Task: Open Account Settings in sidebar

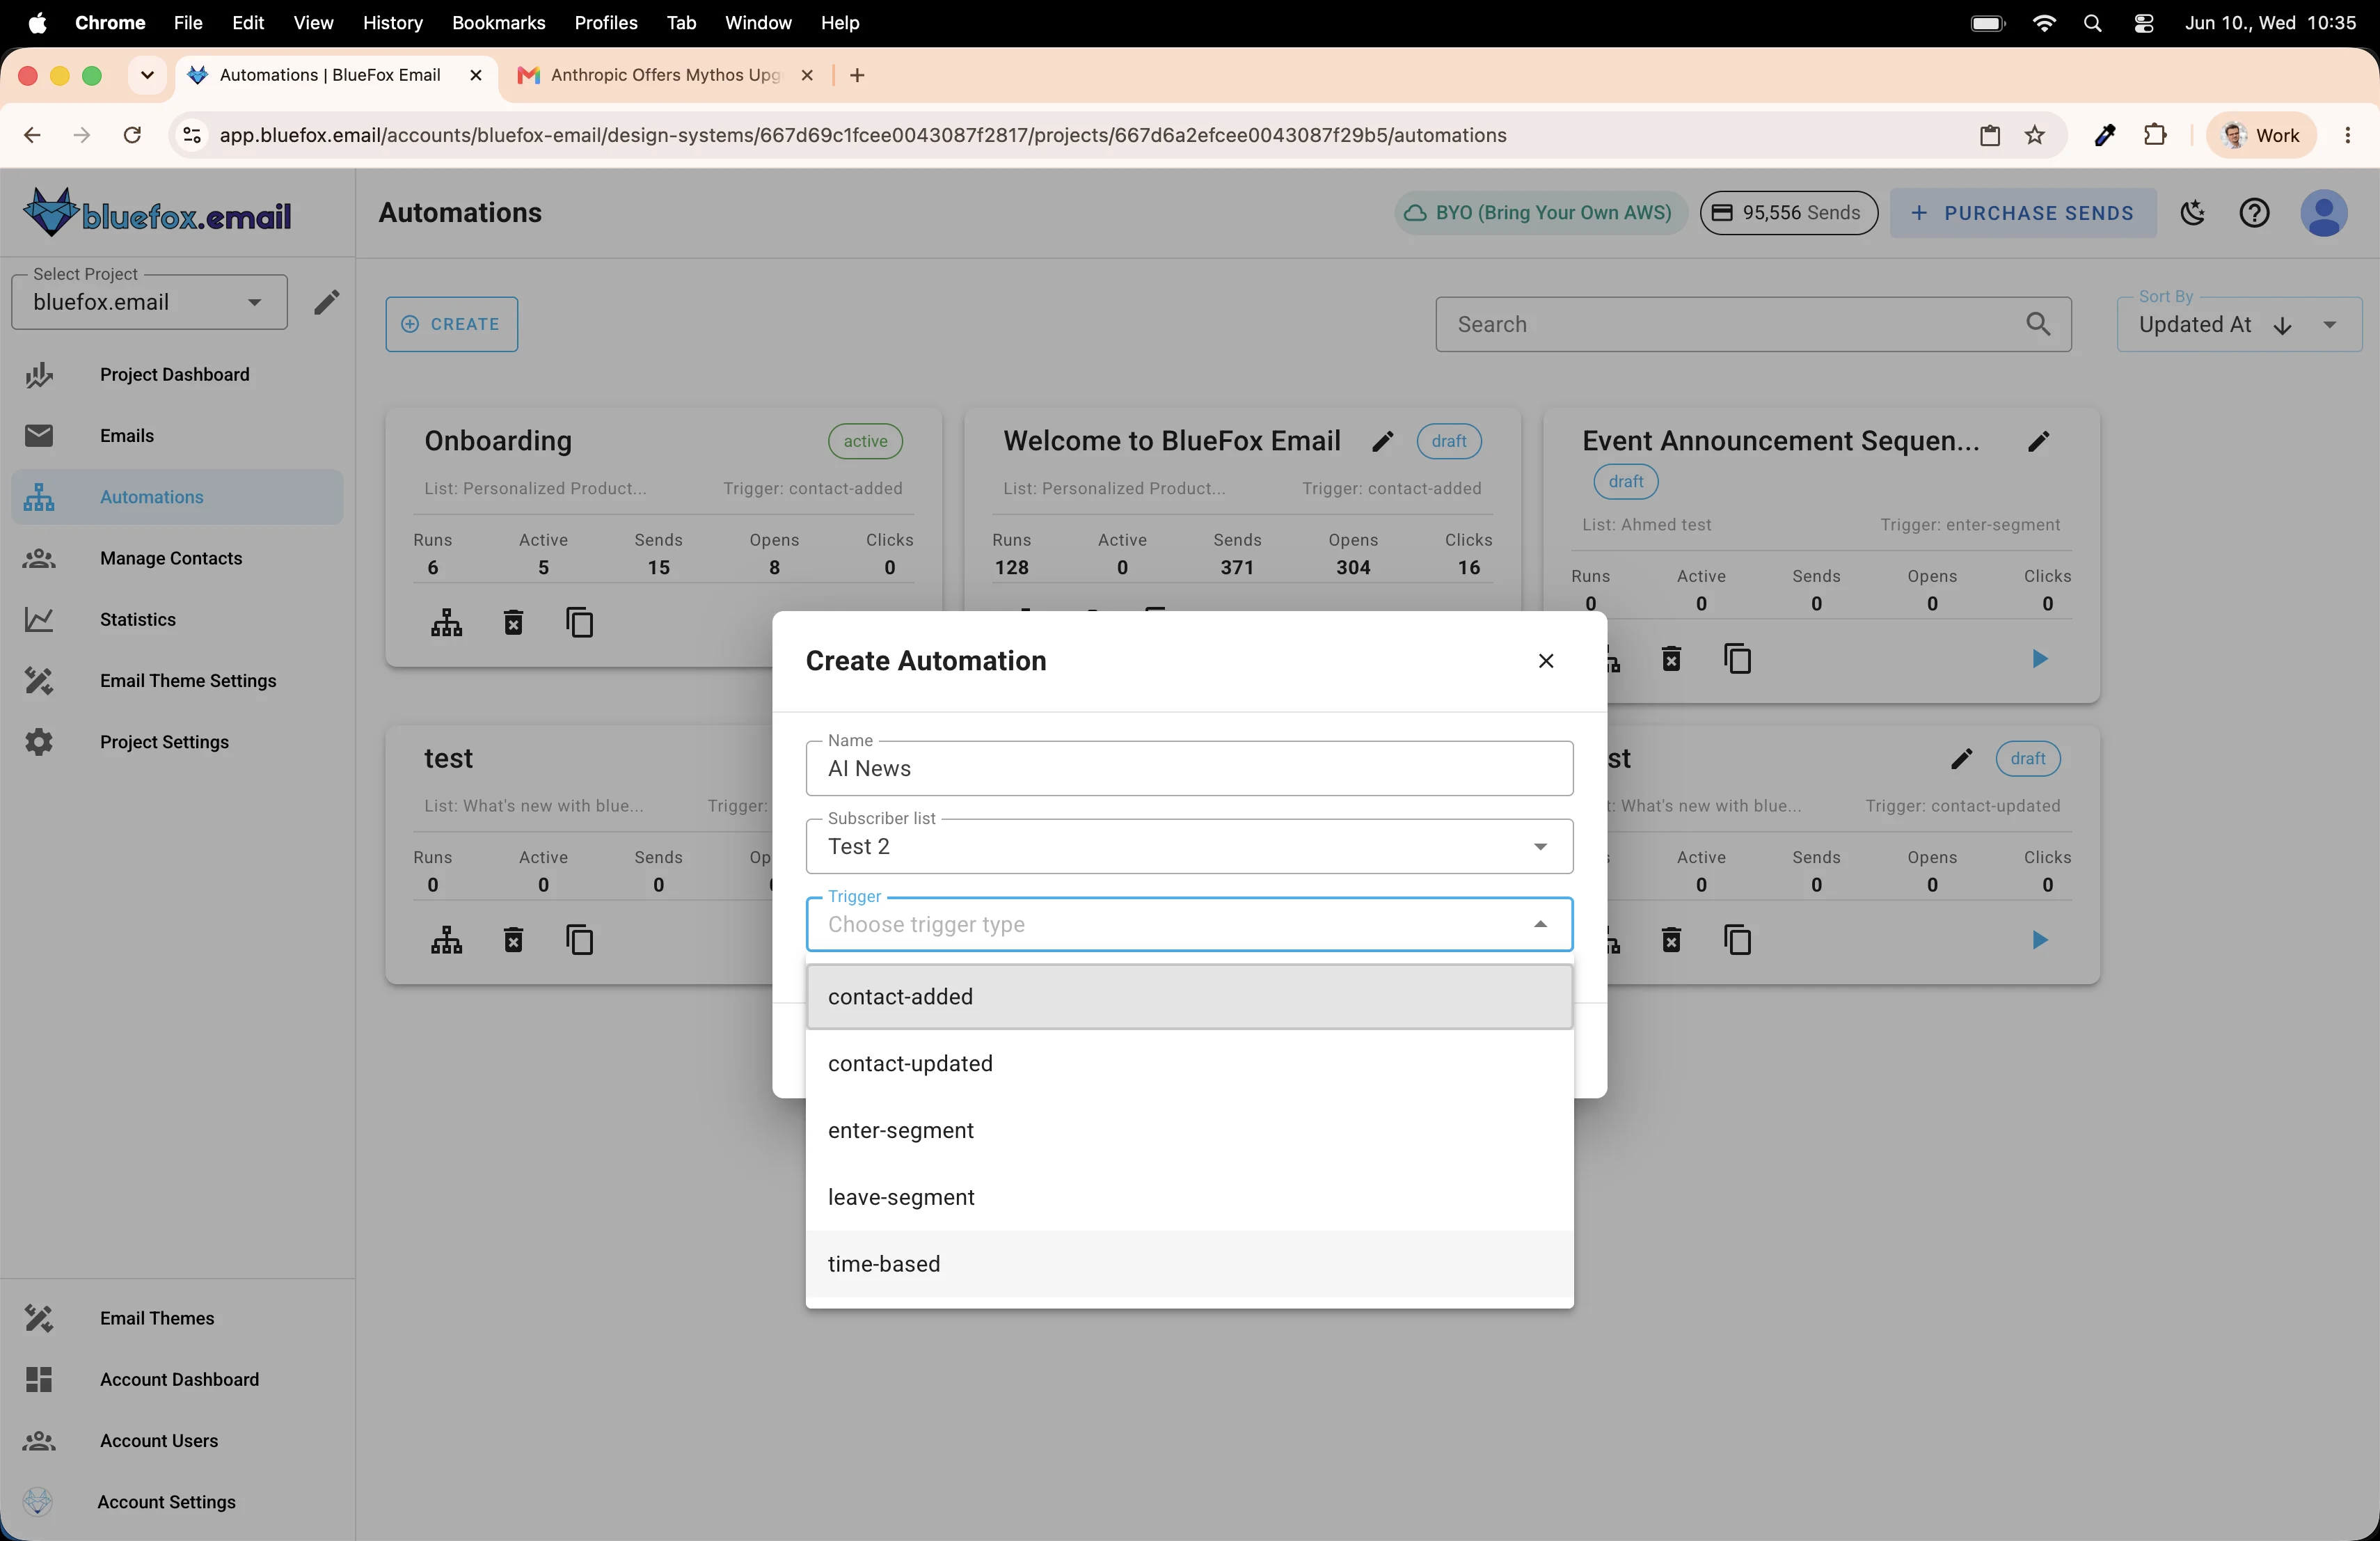Action: (x=177, y=1502)
